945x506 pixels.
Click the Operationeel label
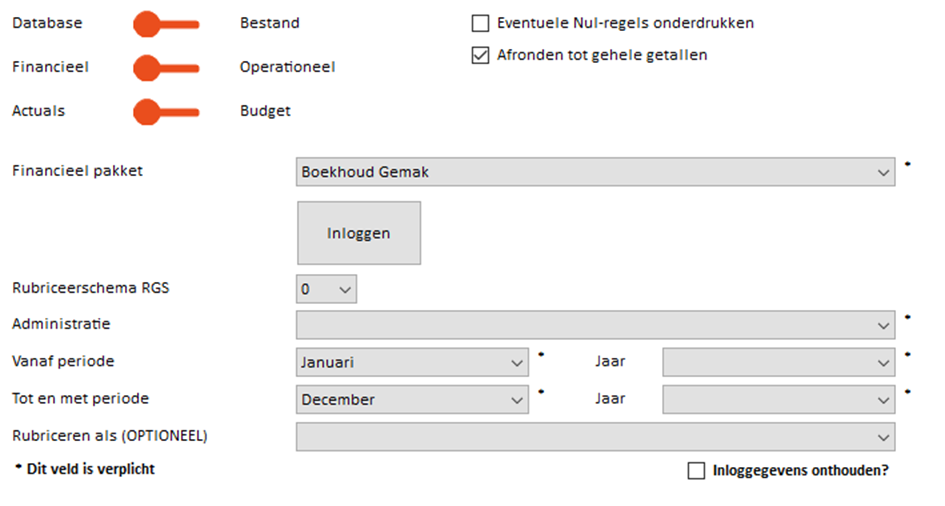pyautogui.click(x=287, y=67)
